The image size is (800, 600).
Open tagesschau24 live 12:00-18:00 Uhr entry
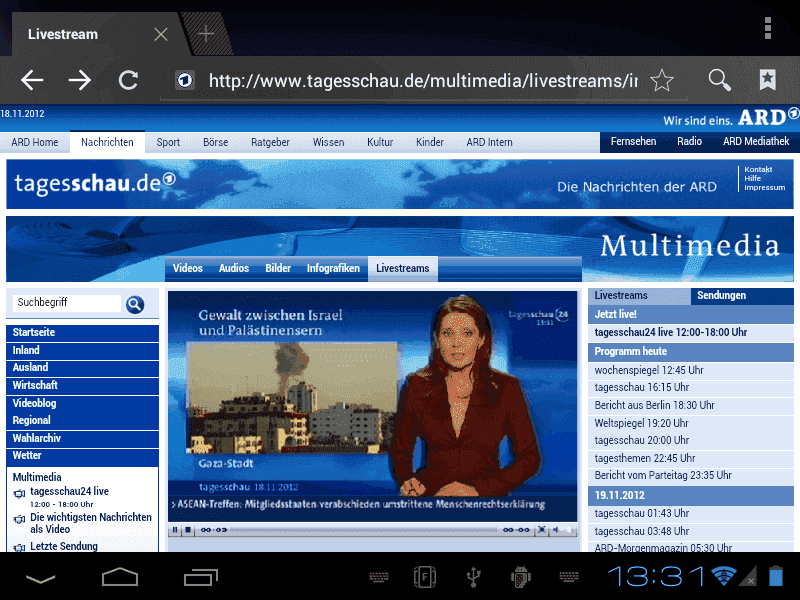point(691,333)
